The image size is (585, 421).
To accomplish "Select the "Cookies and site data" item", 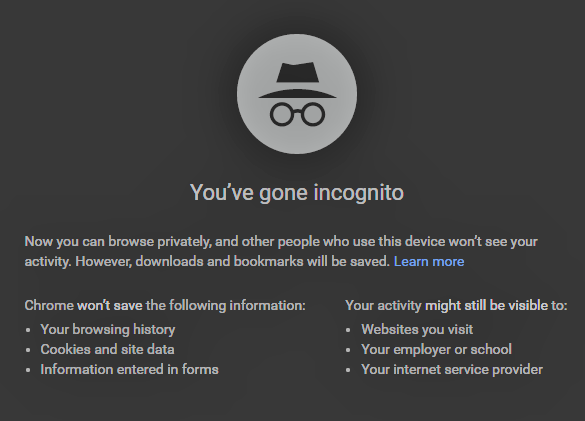I will point(107,349).
